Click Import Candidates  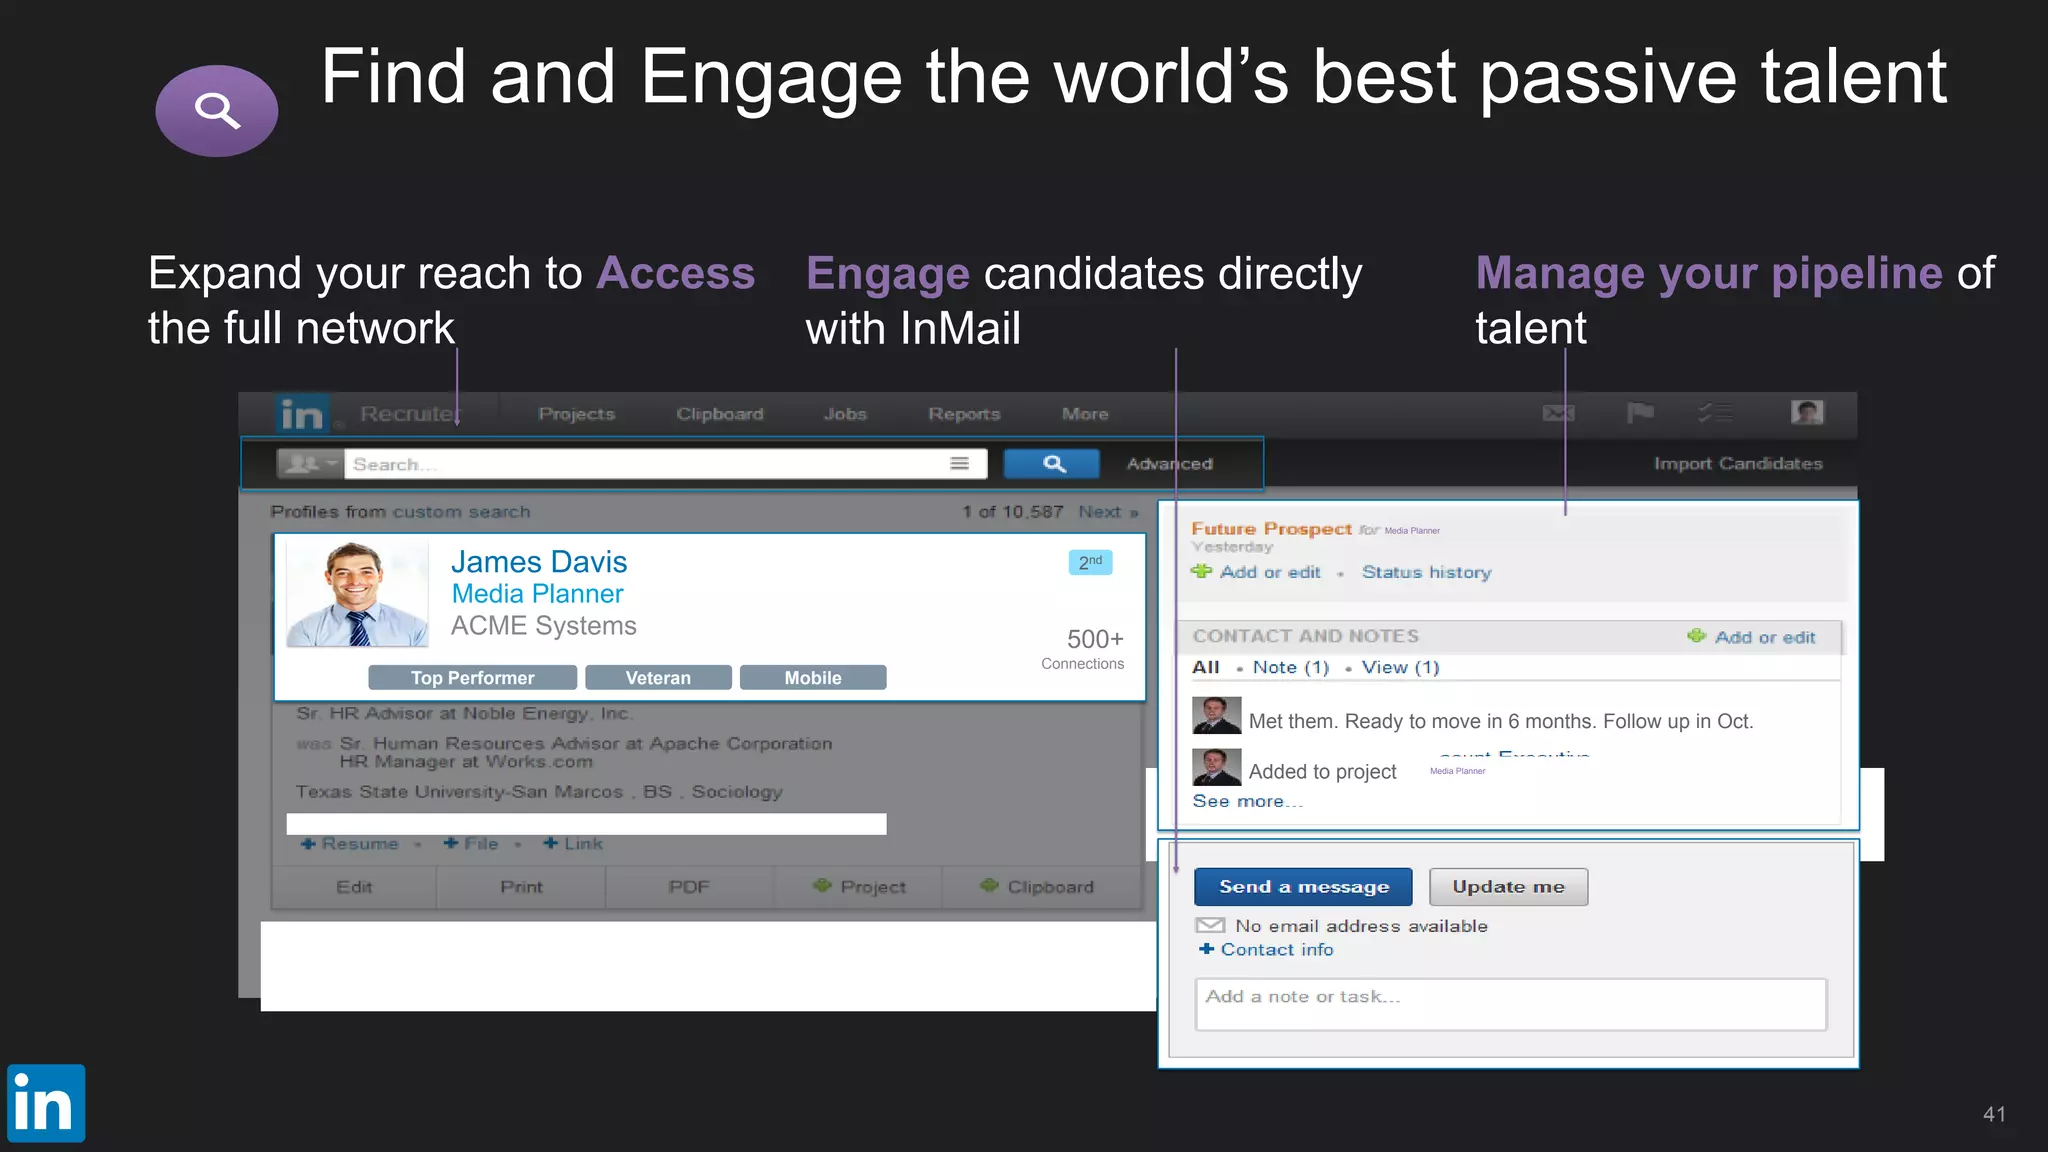pos(1738,464)
